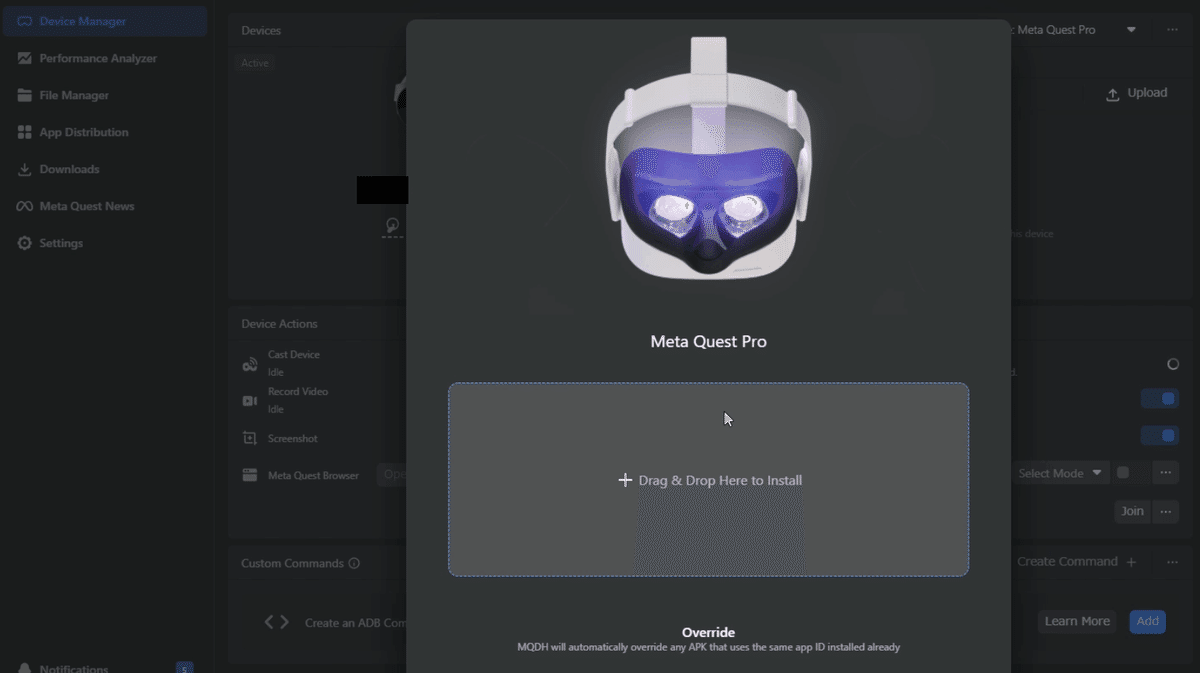
Task: Open Custom Commands three-dot menu
Action: coord(1172,562)
